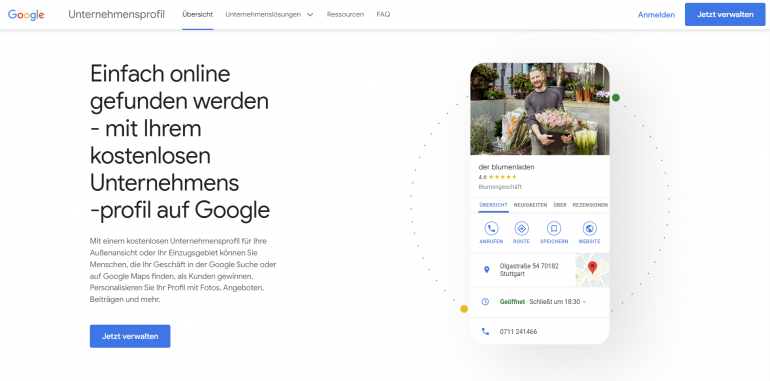
Task: Expand the Unternehmenslösungen dropdown menu
Action: 269,14
